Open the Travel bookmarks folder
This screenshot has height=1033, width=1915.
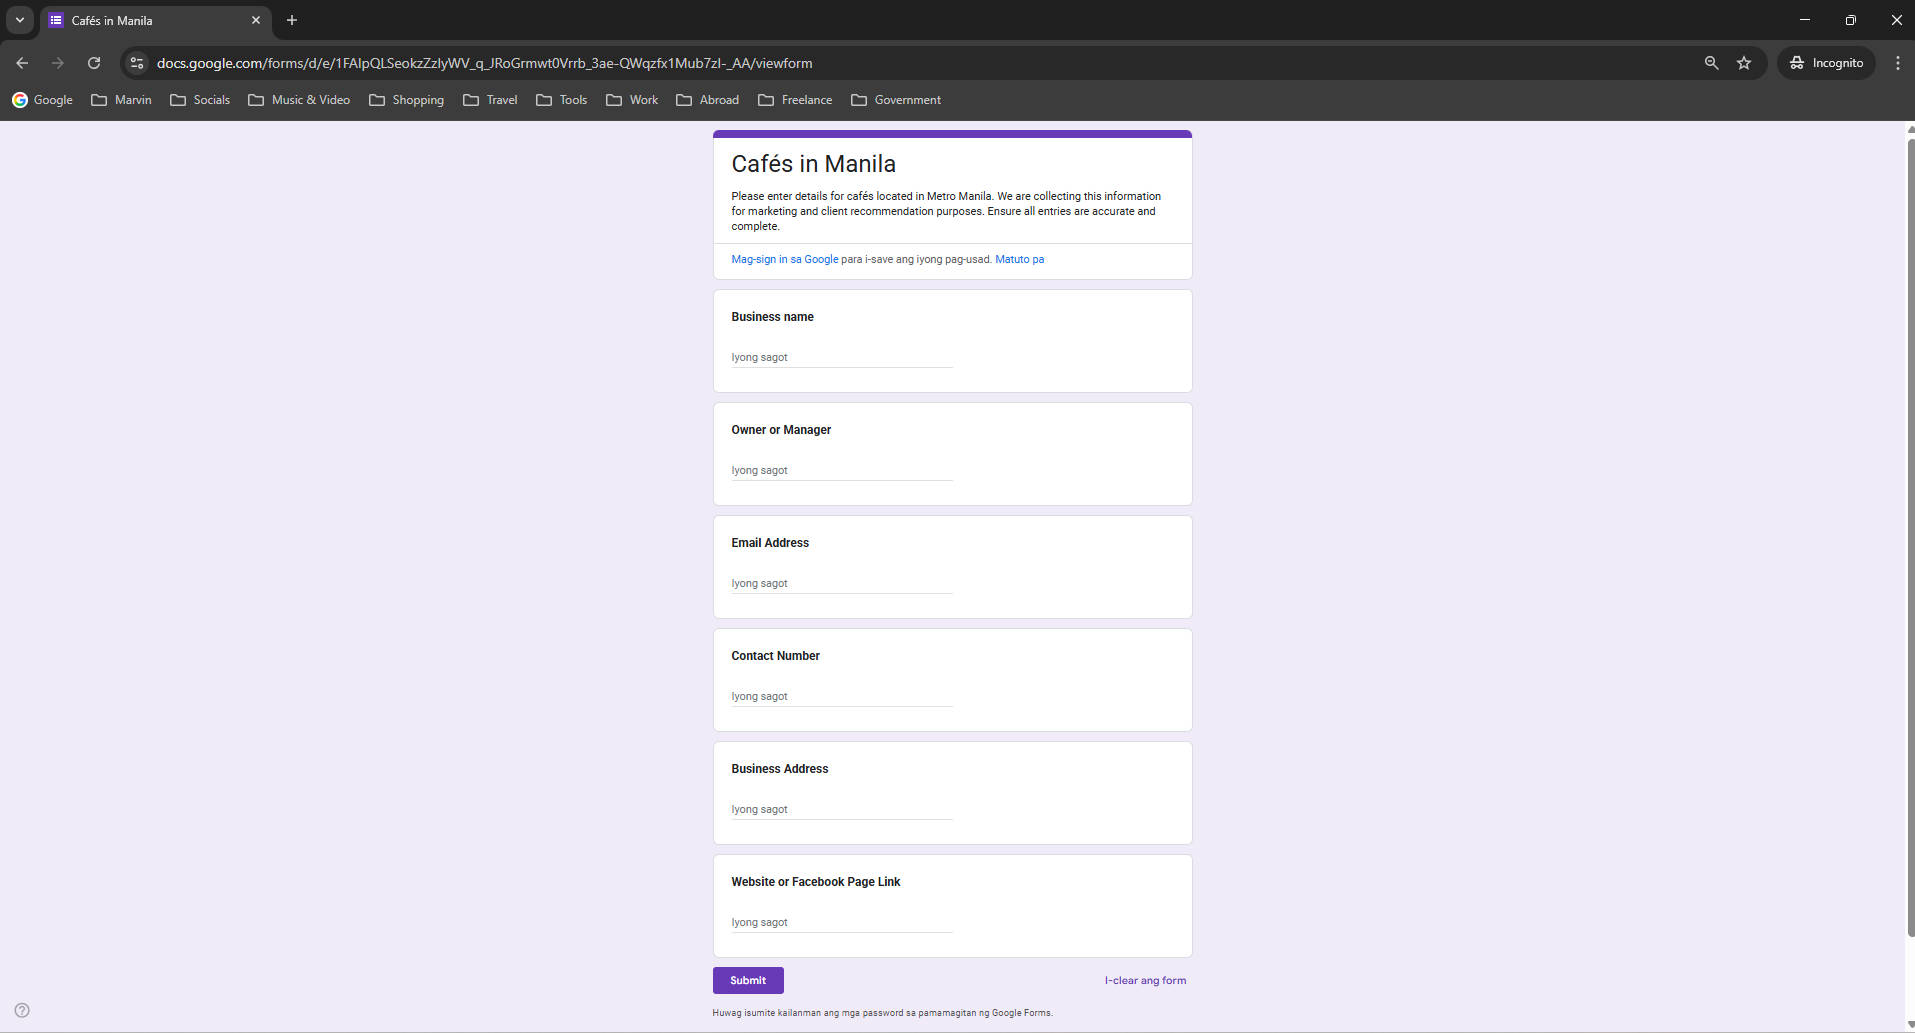(x=490, y=100)
